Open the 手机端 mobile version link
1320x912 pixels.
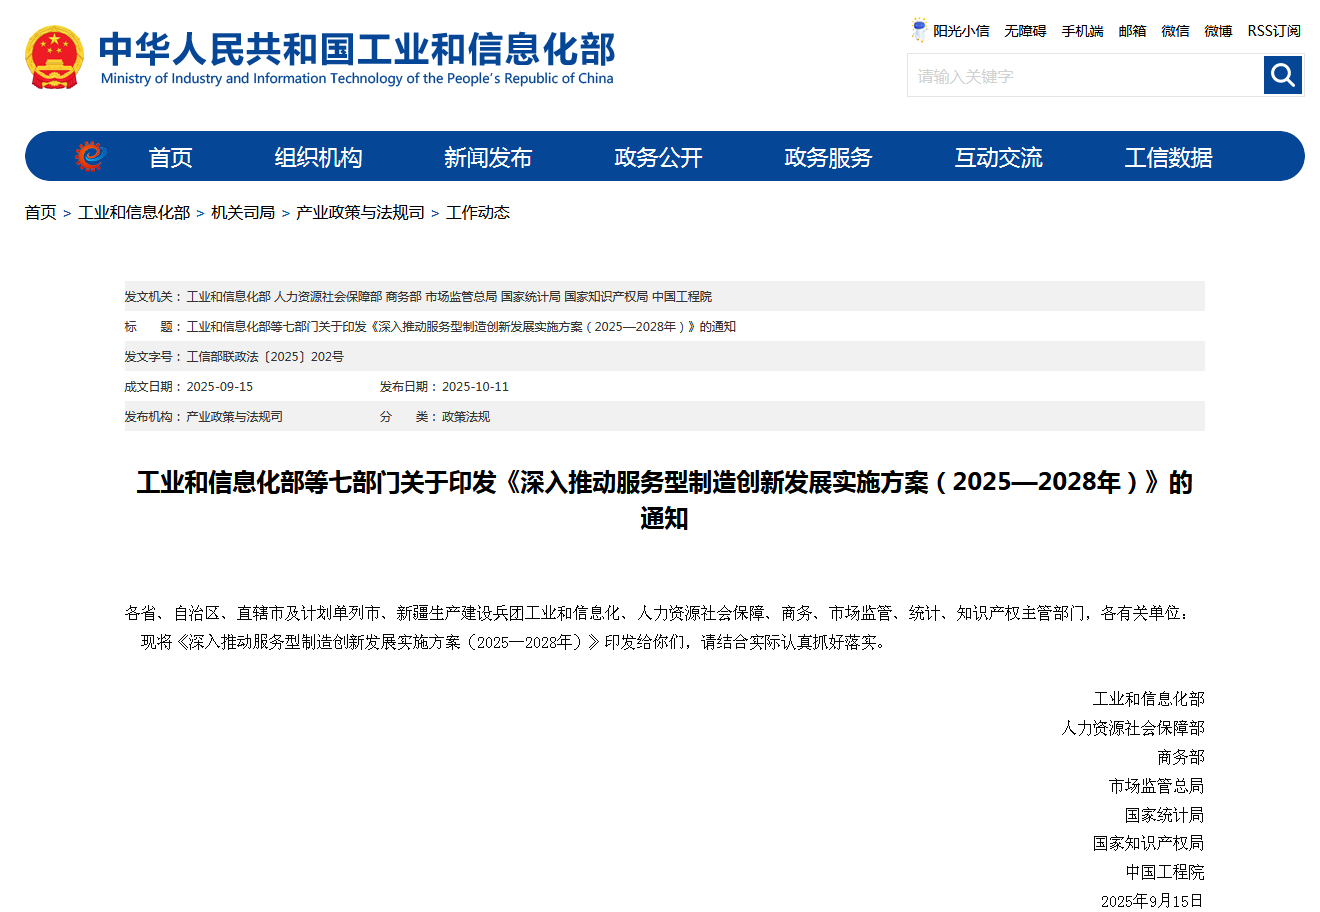pyautogui.click(x=1082, y=31)
